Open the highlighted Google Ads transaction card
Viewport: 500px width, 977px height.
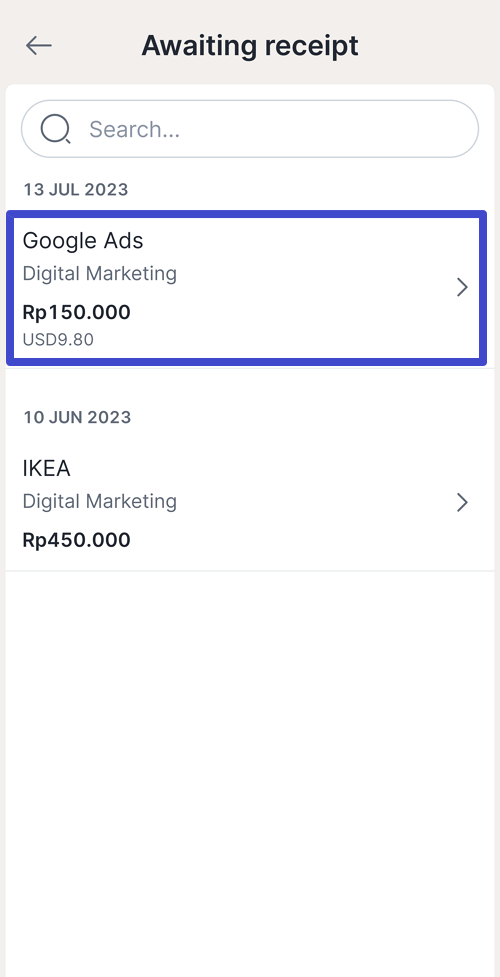point(246,288)
